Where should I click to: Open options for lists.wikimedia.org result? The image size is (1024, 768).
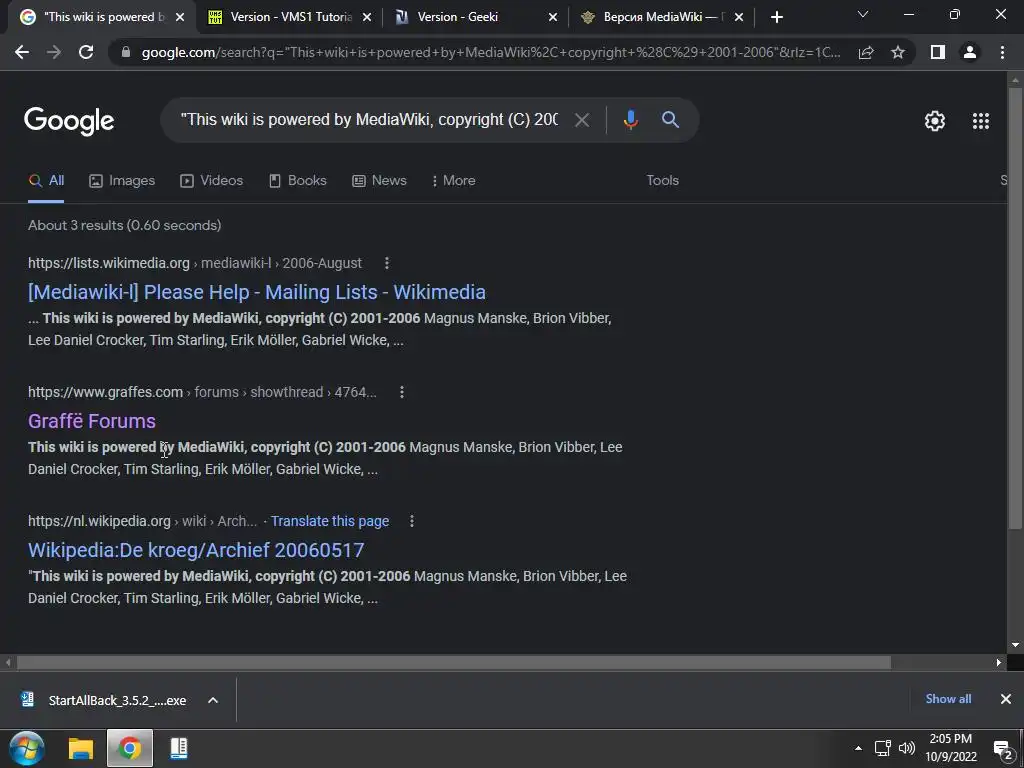(x=387, y=263)
